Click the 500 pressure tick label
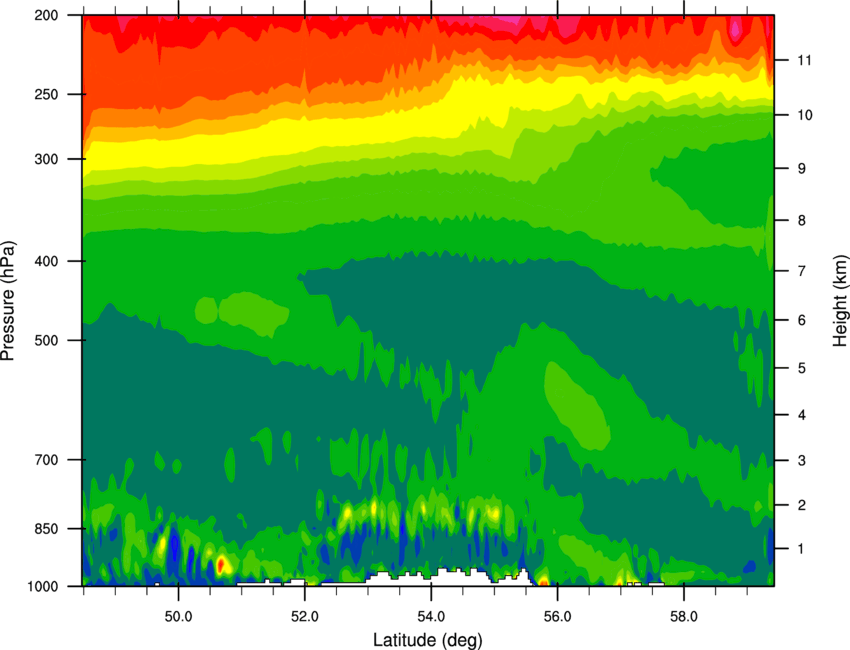850x650 pixels. click(46, 340)
